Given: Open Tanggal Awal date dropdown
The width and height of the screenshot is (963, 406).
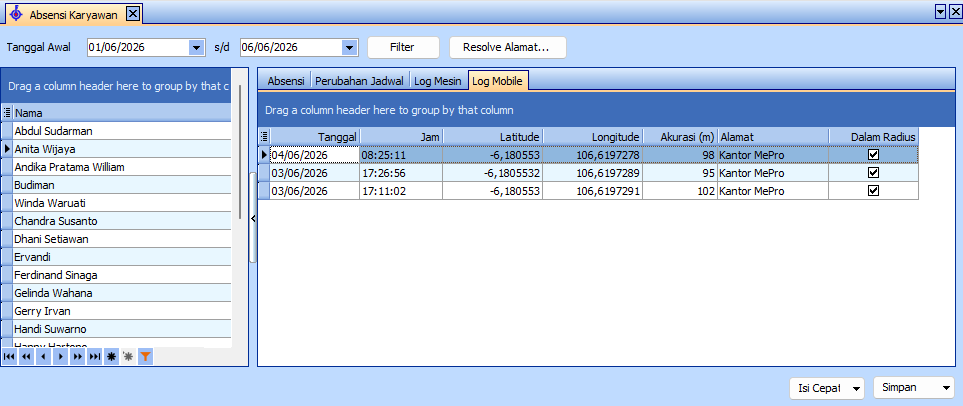Looking at the screenshot, I should [197, 47].
